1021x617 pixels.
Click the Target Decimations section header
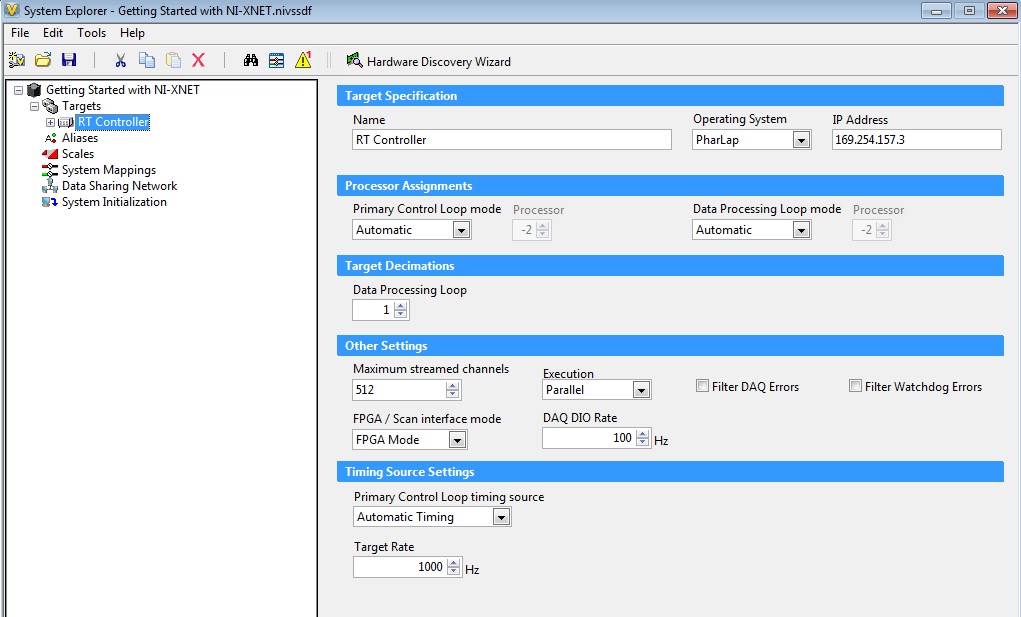point(670,266)
